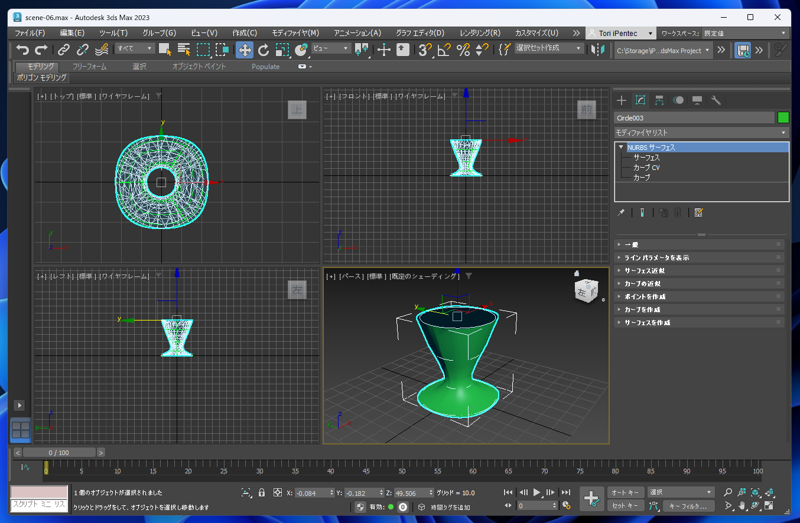The width and height of the screenshot is (800, 523).
Task: Open the キー フィルタ... dialog button
Action: pos(688,506)
